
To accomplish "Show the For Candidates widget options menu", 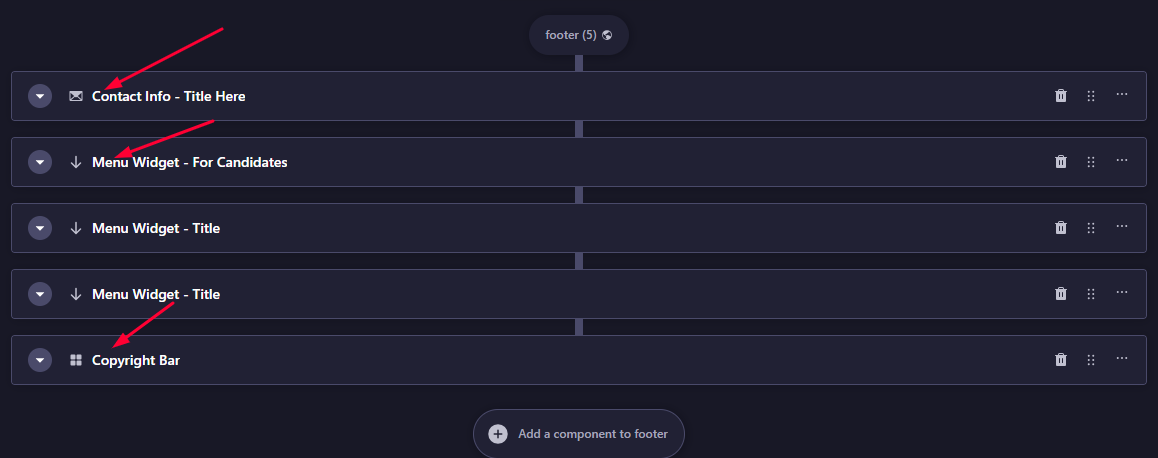I will [1122, 161].
